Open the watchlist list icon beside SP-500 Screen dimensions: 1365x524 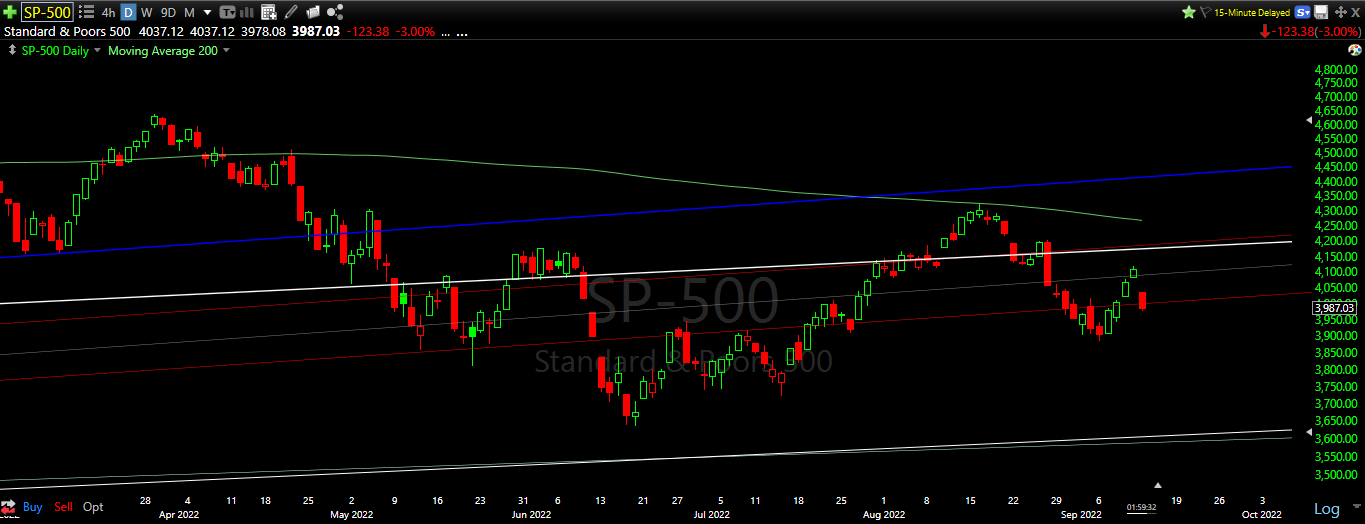[86, 12]
